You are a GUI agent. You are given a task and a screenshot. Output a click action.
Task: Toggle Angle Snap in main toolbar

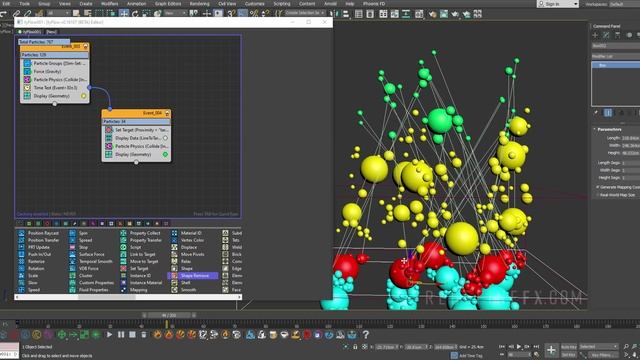click(242, 13)
